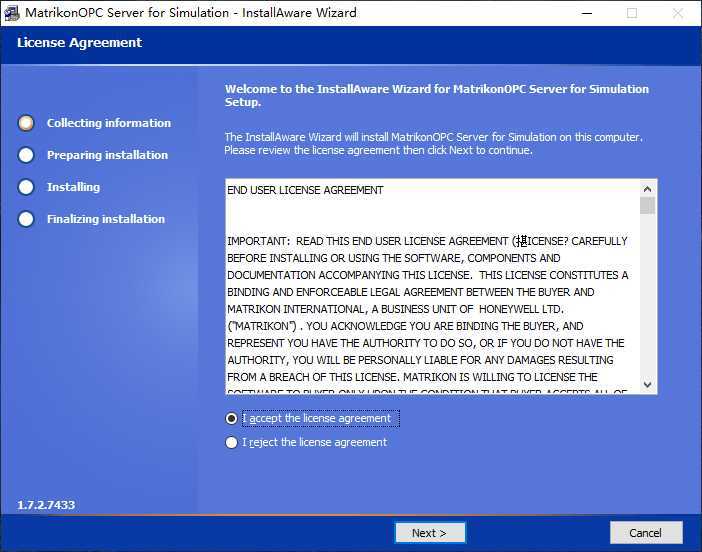Click the 'Please review the license agreement' instruction
The image size is (702, 552).
[378, 150]
